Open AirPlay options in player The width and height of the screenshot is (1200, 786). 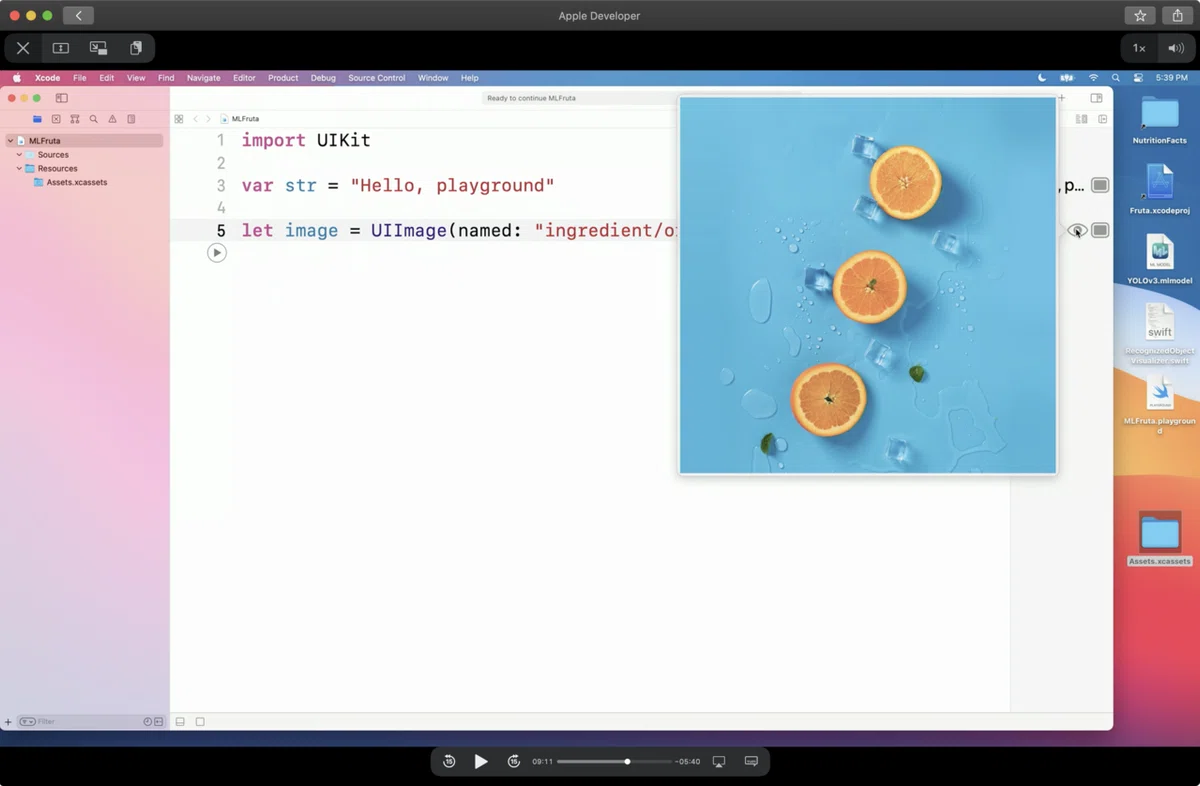click(718, 762)
